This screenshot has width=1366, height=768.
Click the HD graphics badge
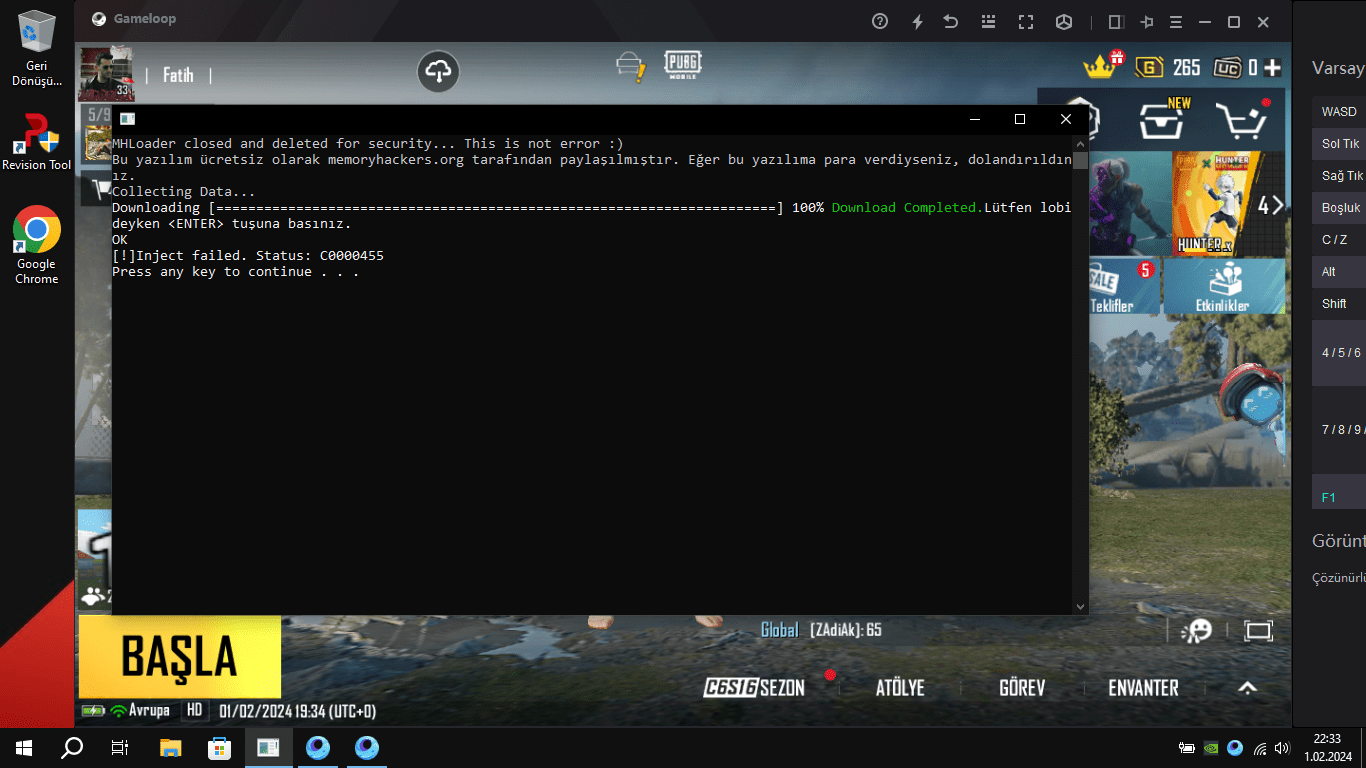pyautogui.click(x=195, y=711)
